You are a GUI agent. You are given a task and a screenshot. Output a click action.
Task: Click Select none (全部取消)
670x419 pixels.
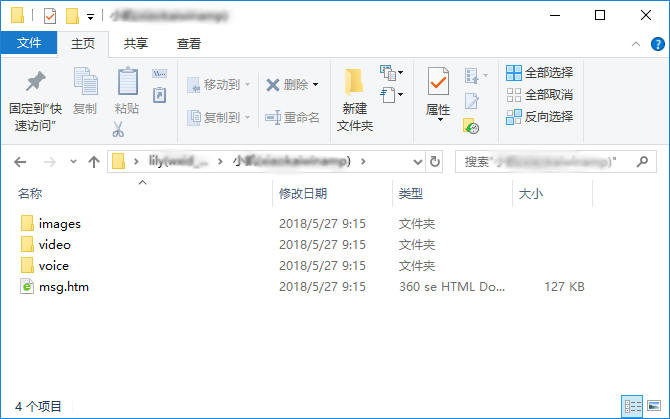point(540,94)
